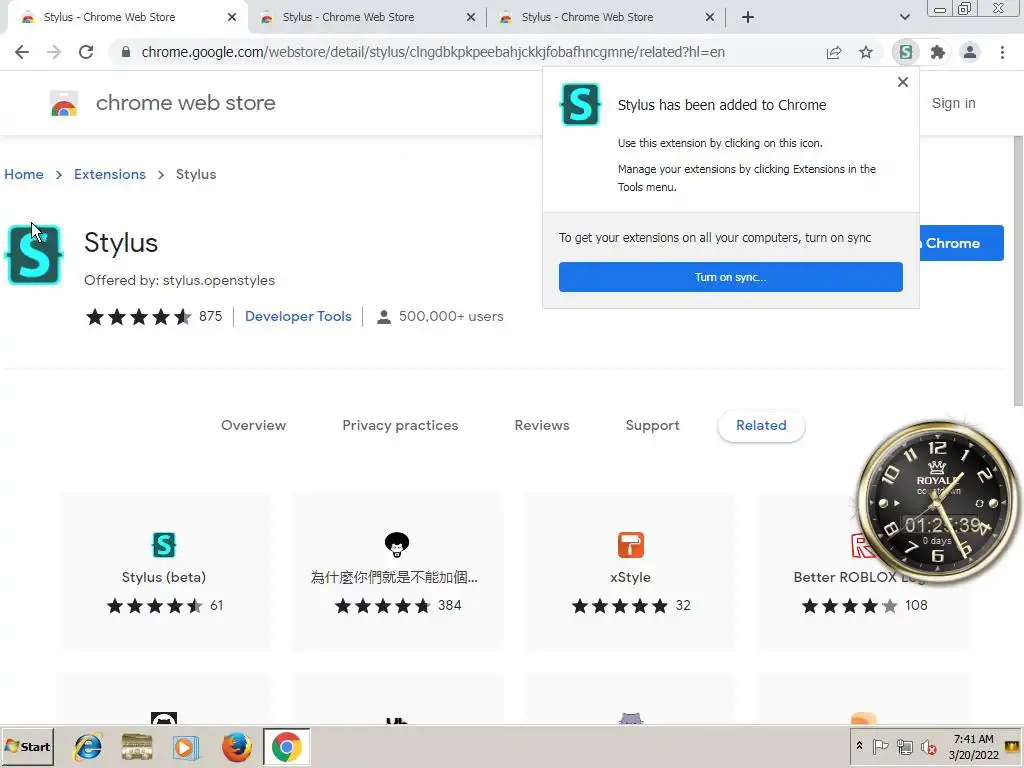Click the Chrome taskbar icon
The height and width of the screenshot is (768, 1024).
click(x=287, y=746)
